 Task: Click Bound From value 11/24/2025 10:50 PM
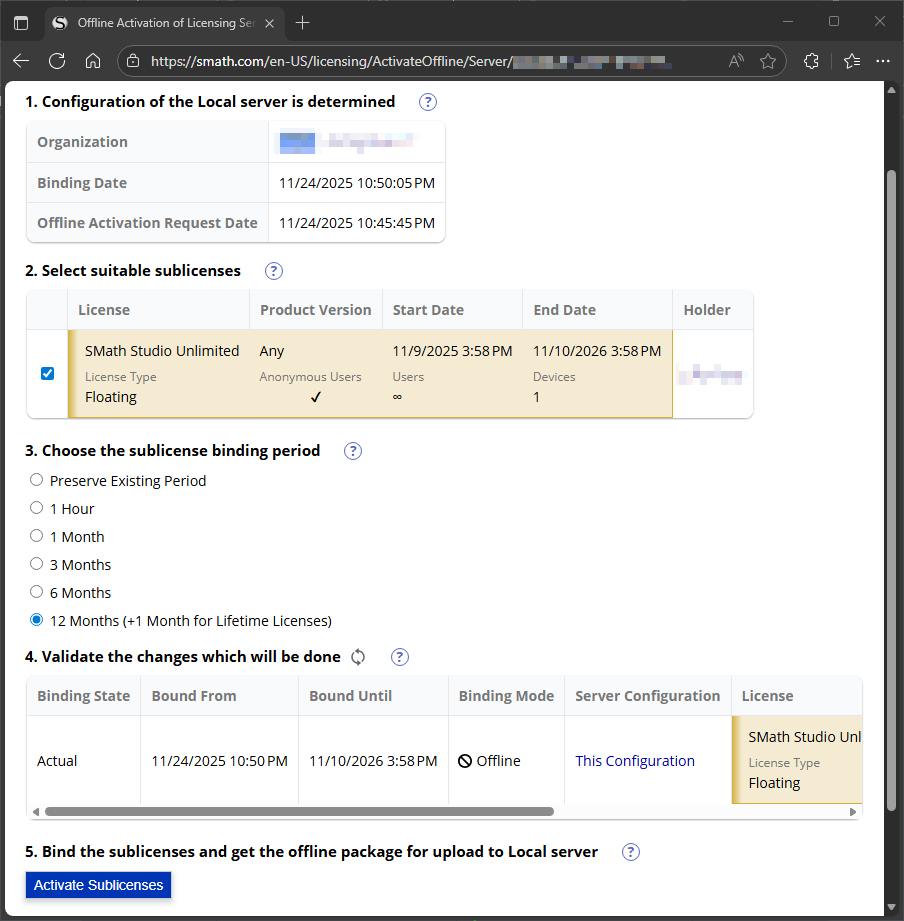tap(220, 761)
